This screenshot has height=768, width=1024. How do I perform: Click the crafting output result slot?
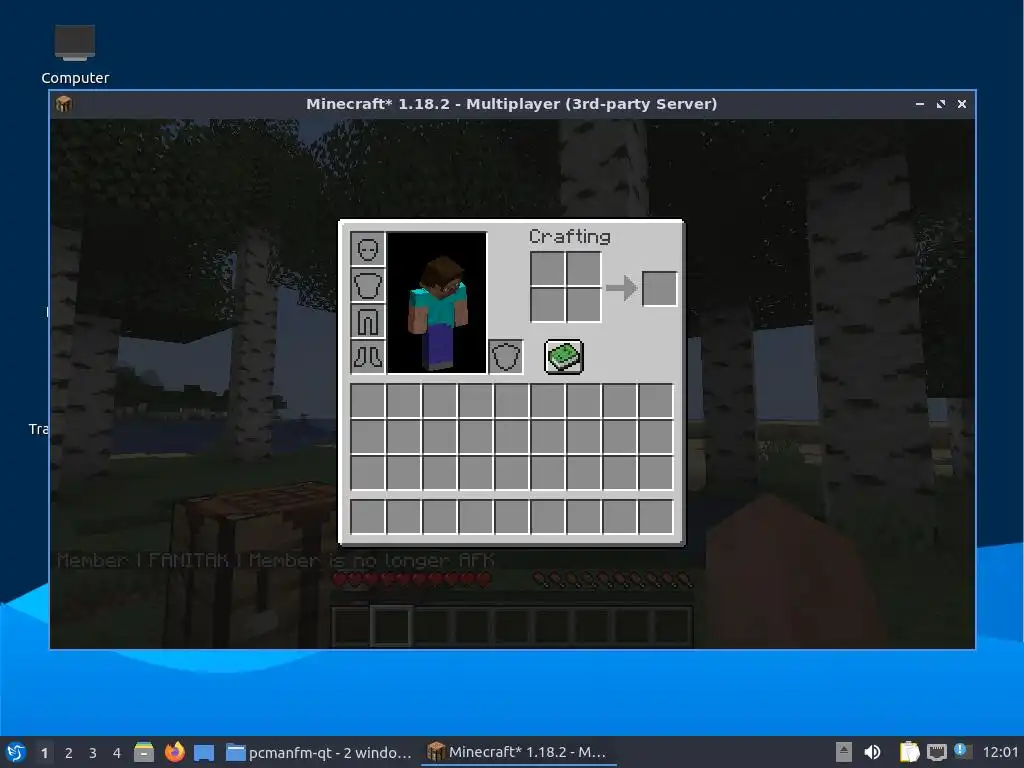point(660,289)
